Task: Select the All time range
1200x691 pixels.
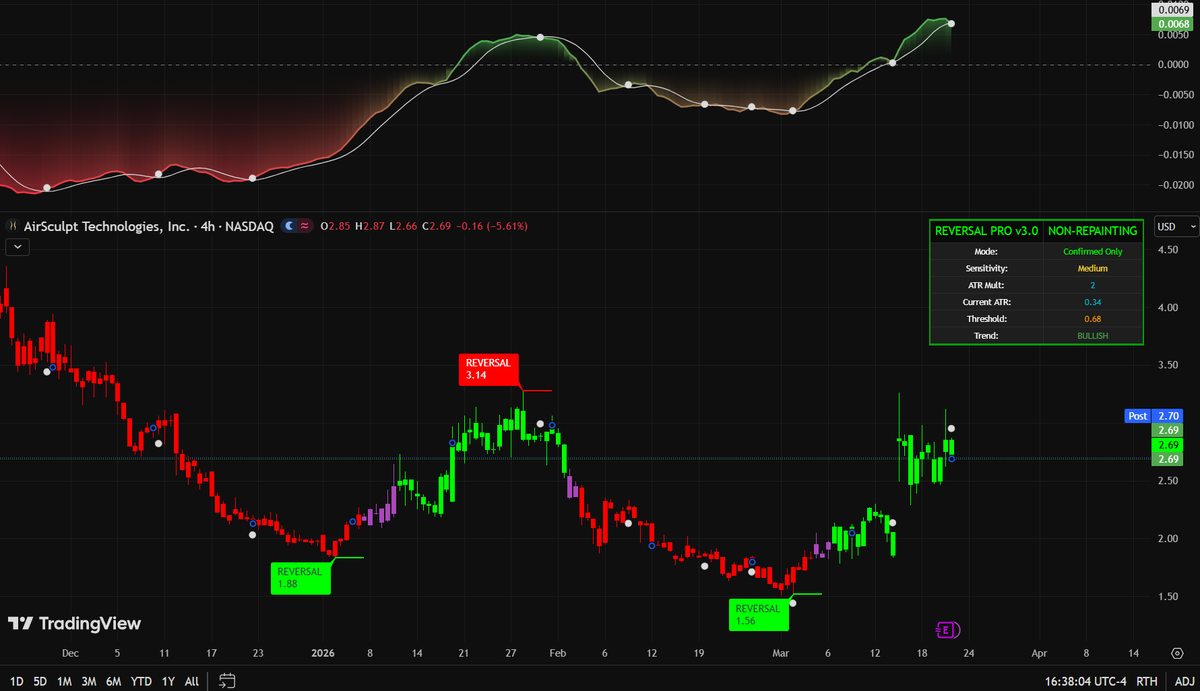Action: coord(192,681)
